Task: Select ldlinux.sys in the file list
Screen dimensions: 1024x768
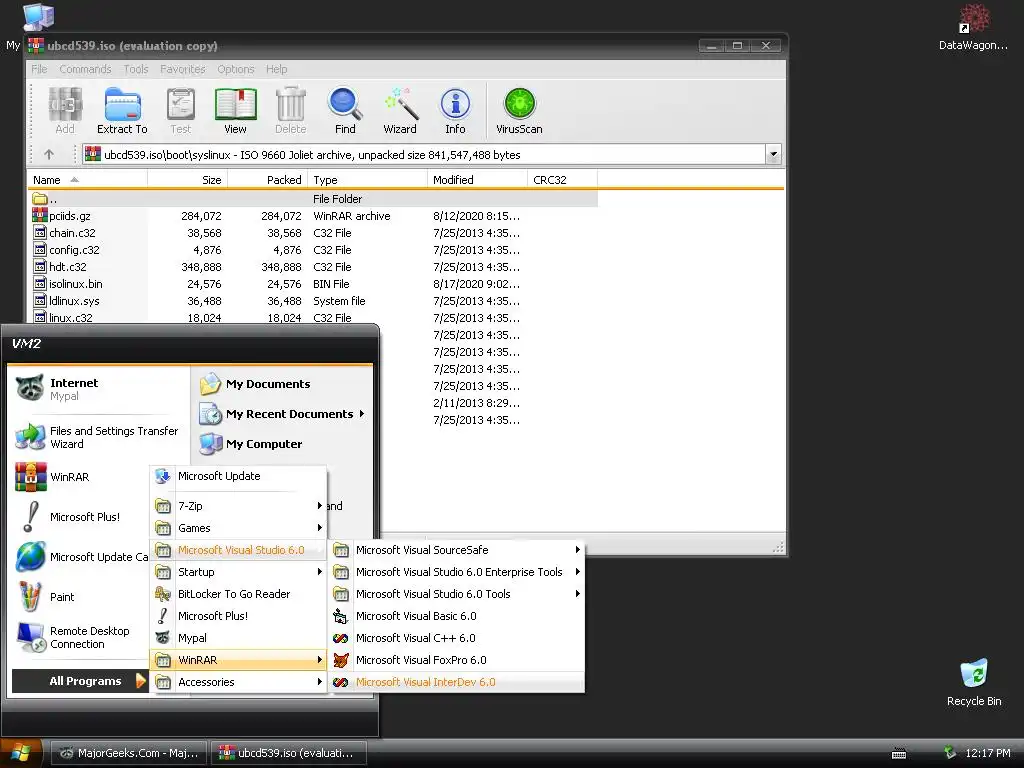Action: (x=313, y=301)
